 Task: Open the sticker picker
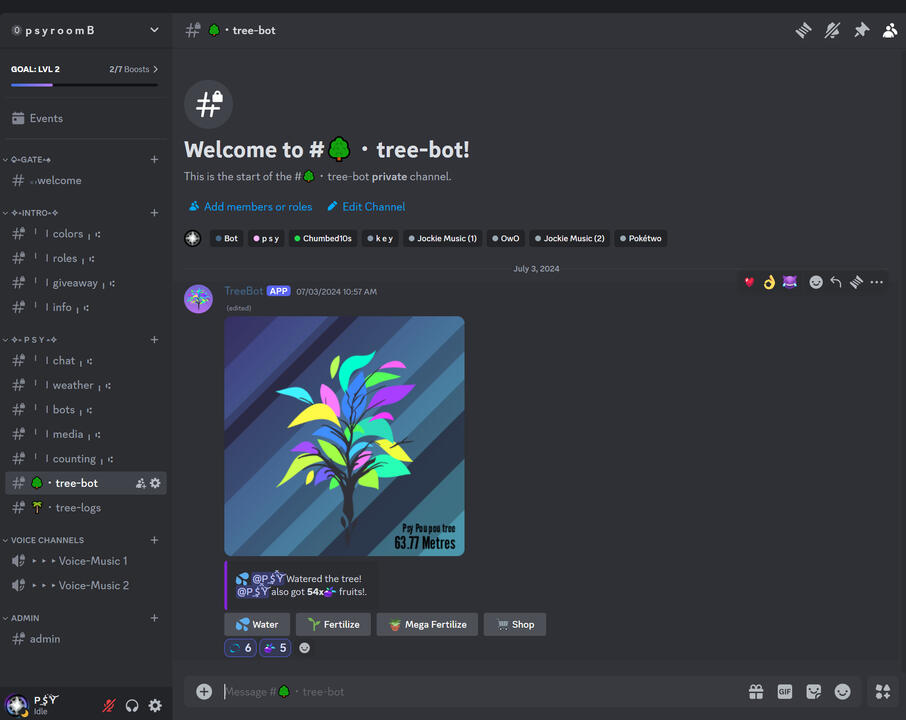pyautogui.click(x=814, y=691)
